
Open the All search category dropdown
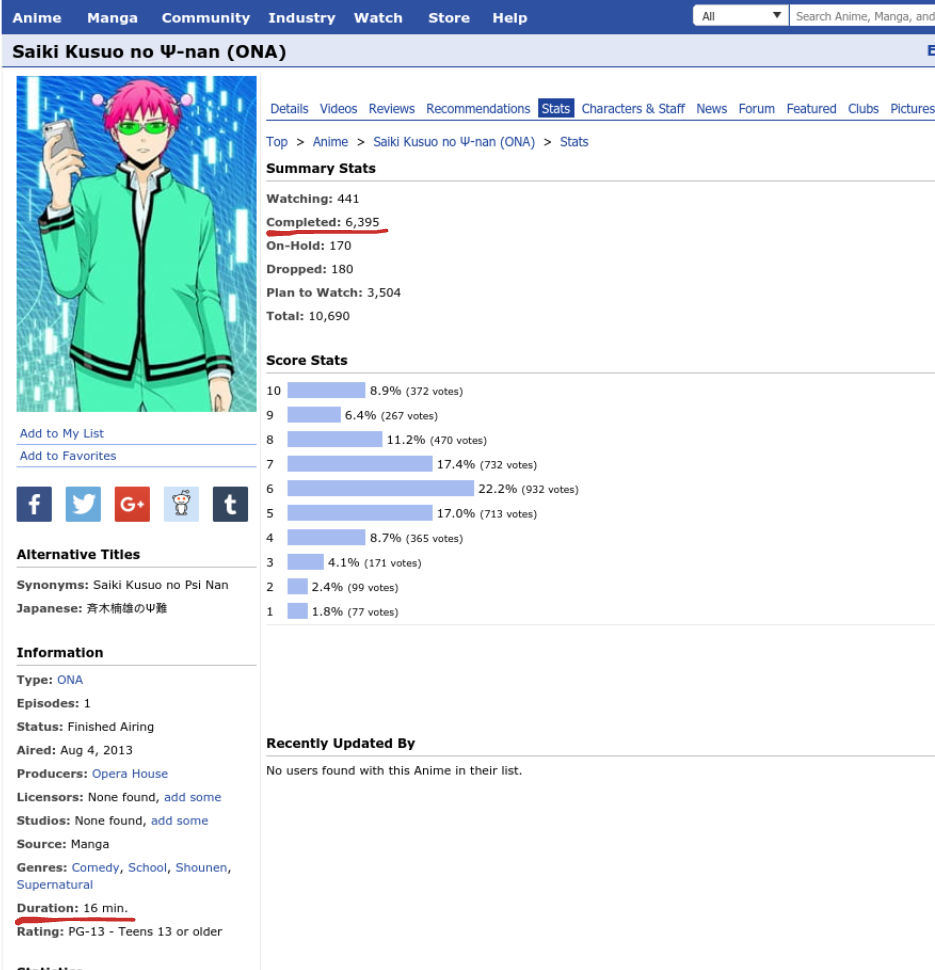(741, 16)
